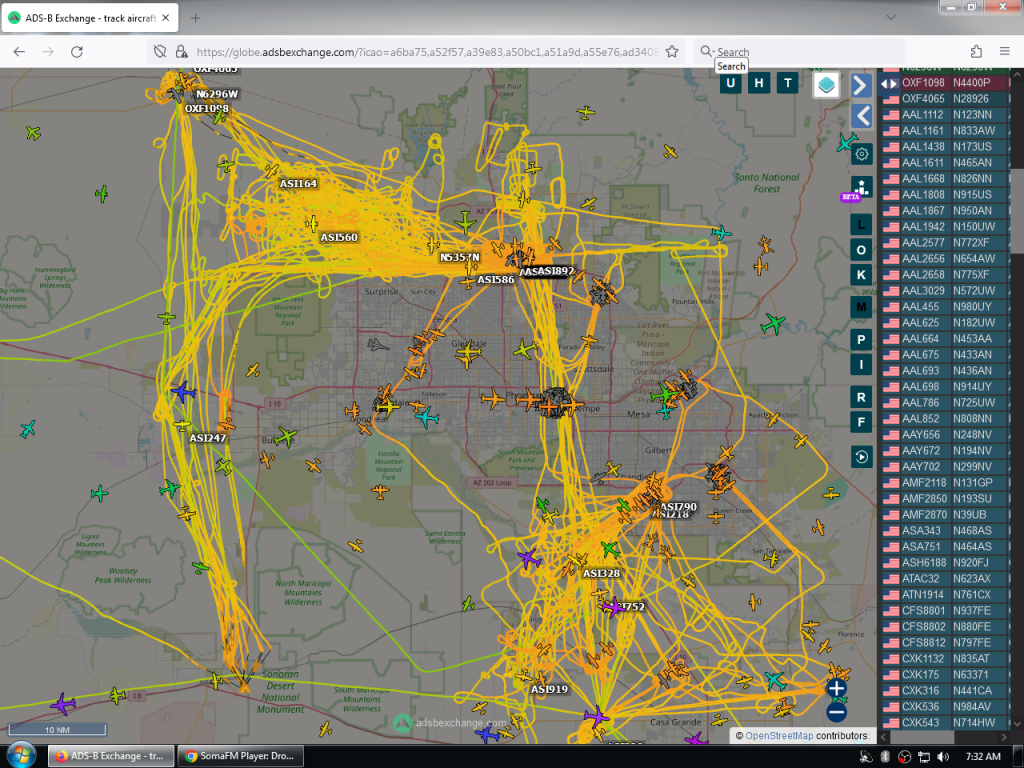Screen dimensions: 1024x768
Task: Select AAY656 row in aircraft list
Action: tap(945, 435)
